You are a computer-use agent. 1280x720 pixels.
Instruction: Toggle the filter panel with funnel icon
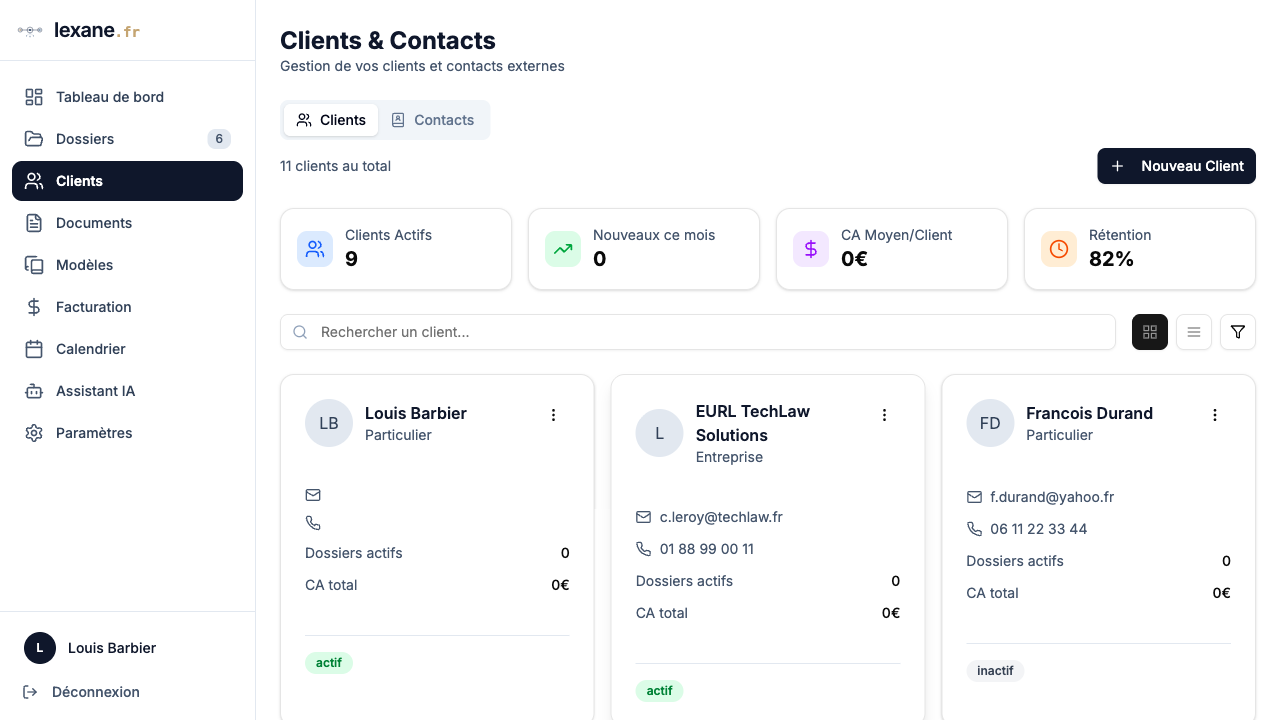click(x=1237, y=331)
